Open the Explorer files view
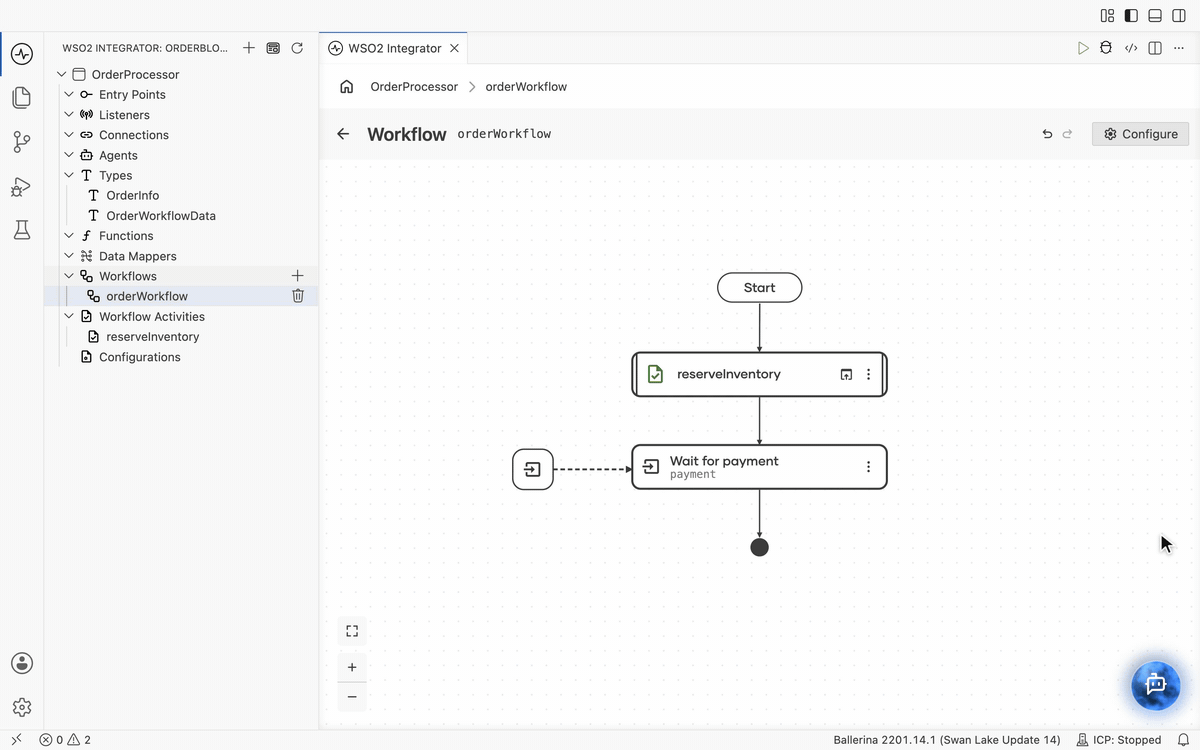Image resolution: width=1200 pixels, height=750 pixels. [22, 97]
